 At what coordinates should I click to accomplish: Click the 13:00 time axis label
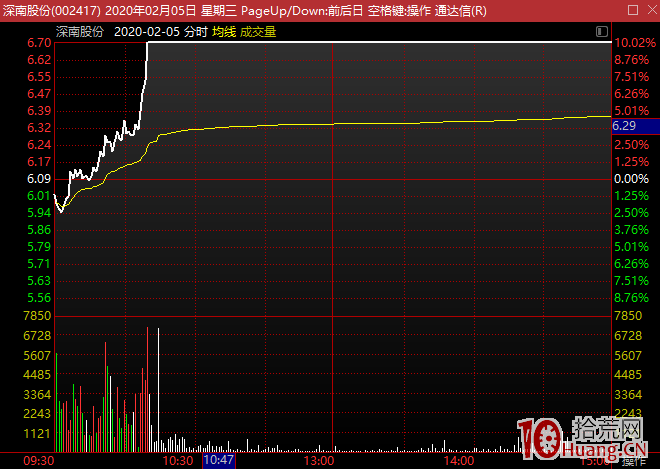(319, 461)
